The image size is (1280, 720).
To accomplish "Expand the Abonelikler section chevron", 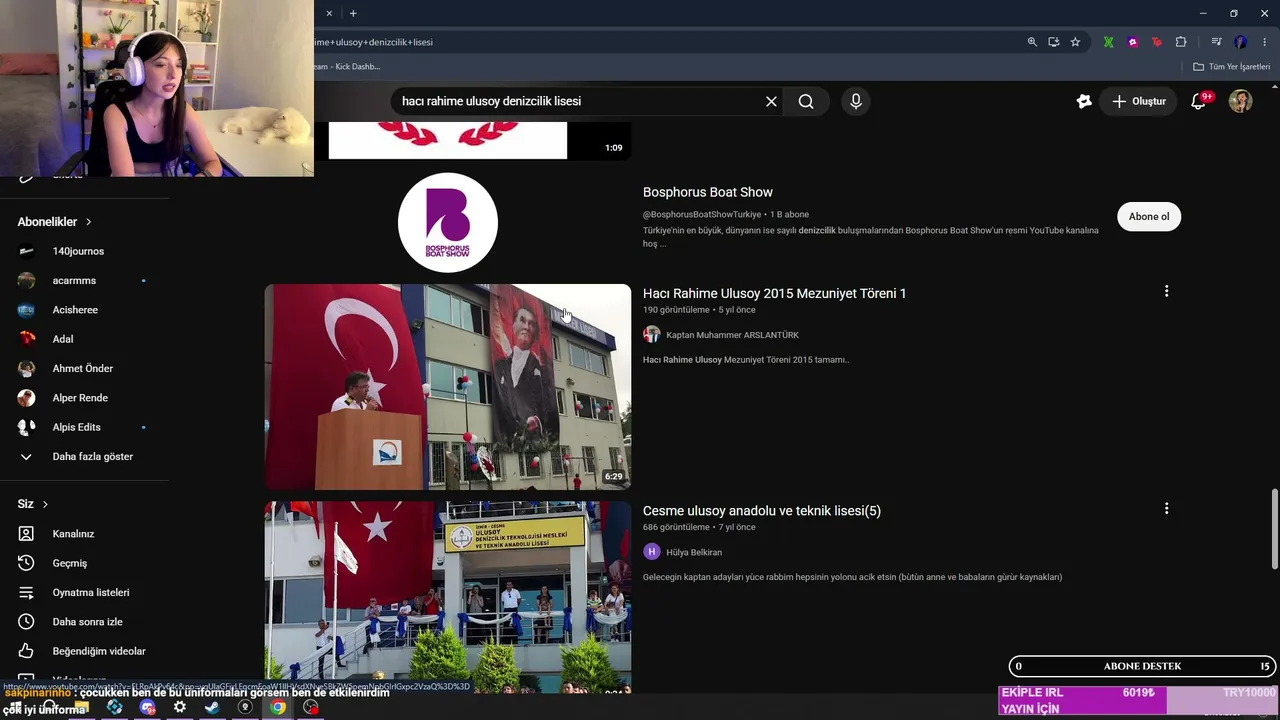I will (x=88, y=222).
